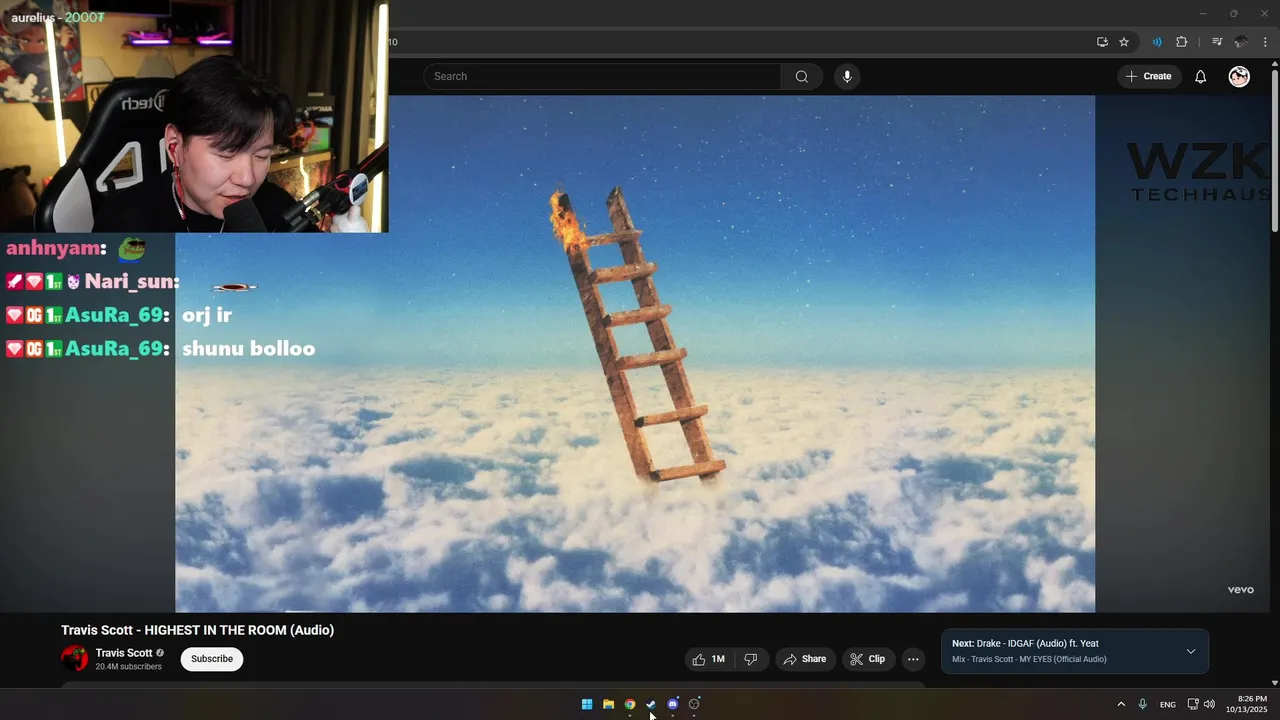Click the video player to pause

[x=635, y=354]
